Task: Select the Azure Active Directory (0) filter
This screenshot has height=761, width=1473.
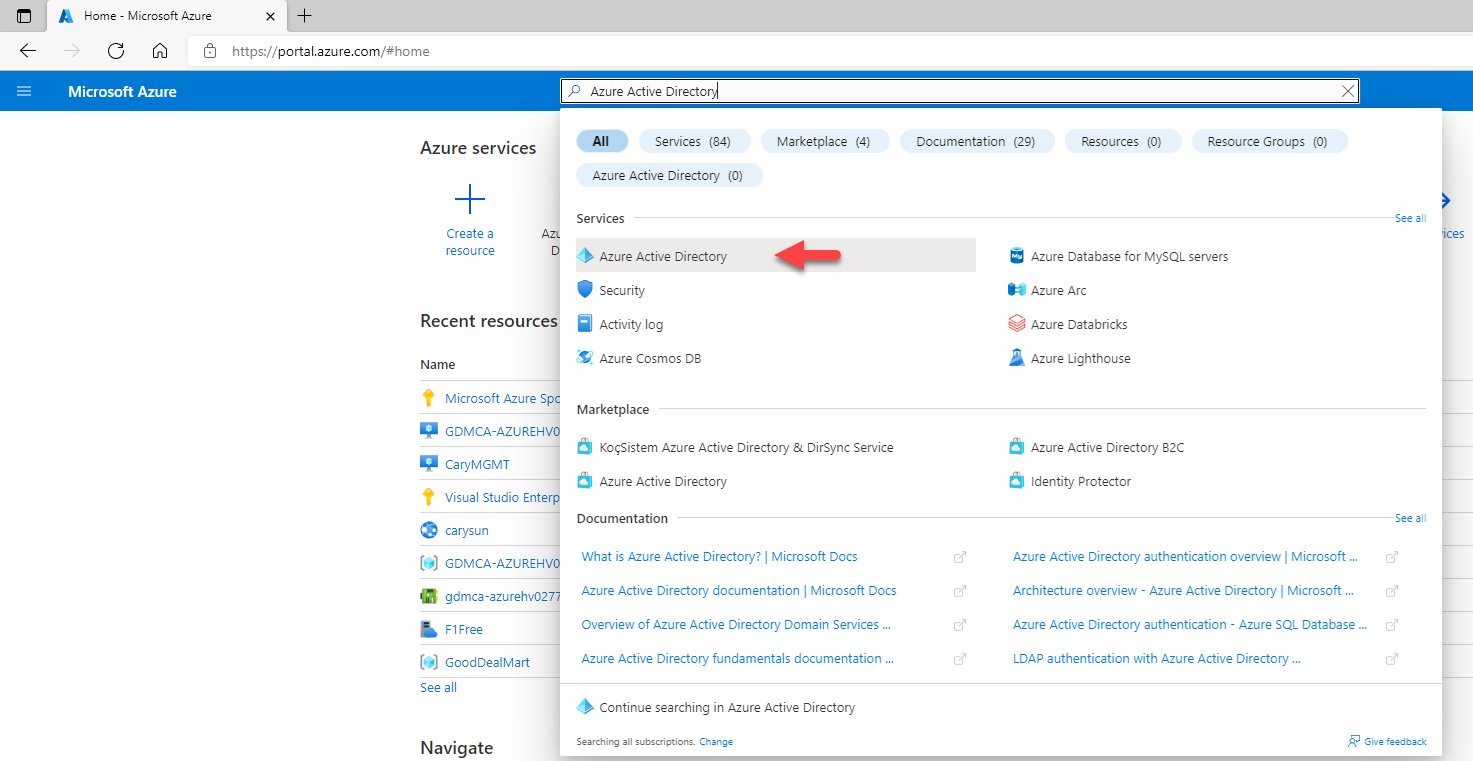Action: [668, 175]
